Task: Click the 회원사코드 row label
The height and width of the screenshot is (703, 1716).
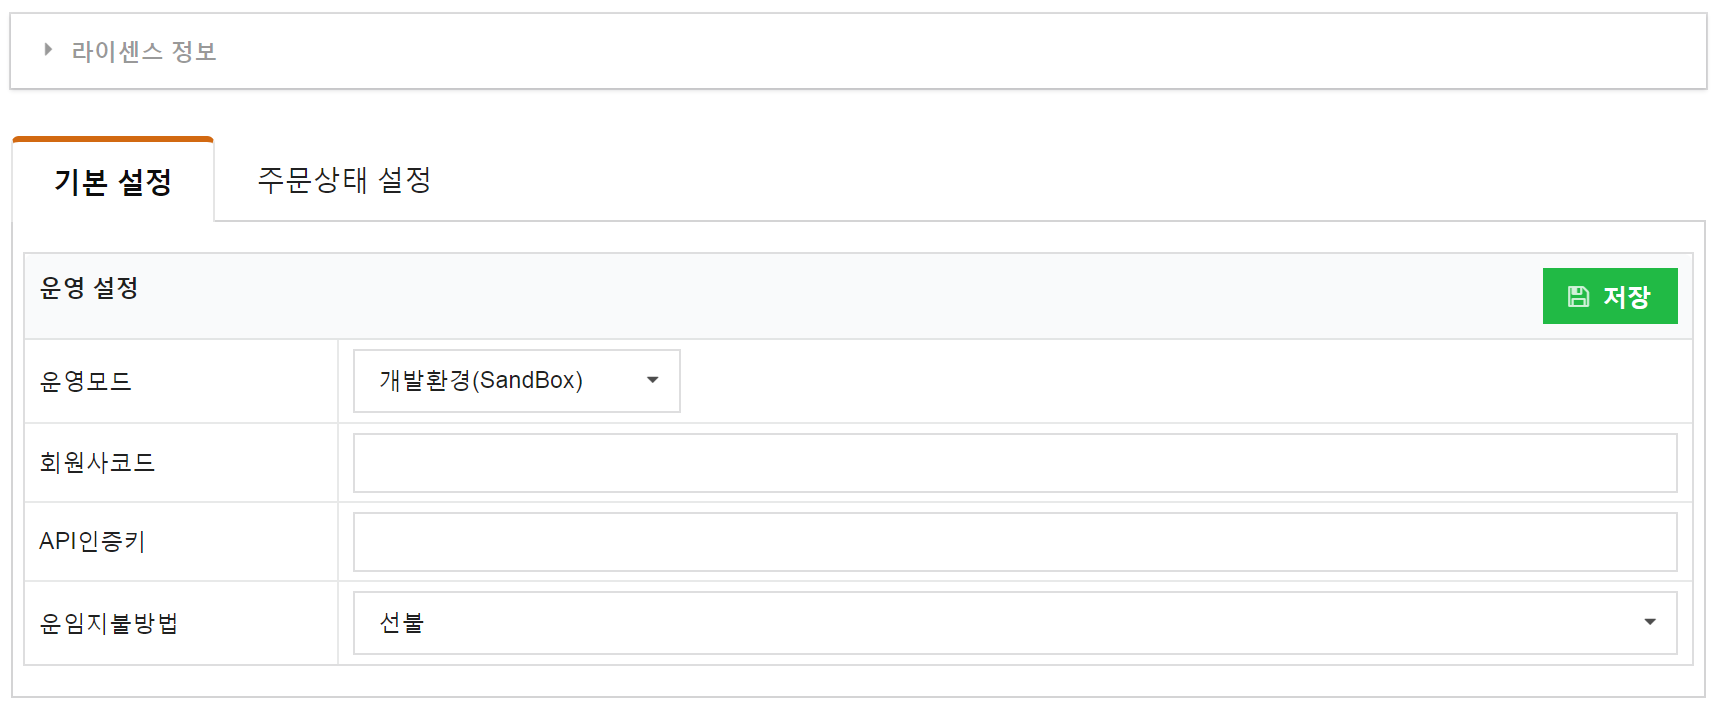Action: (x=97, y=463)
